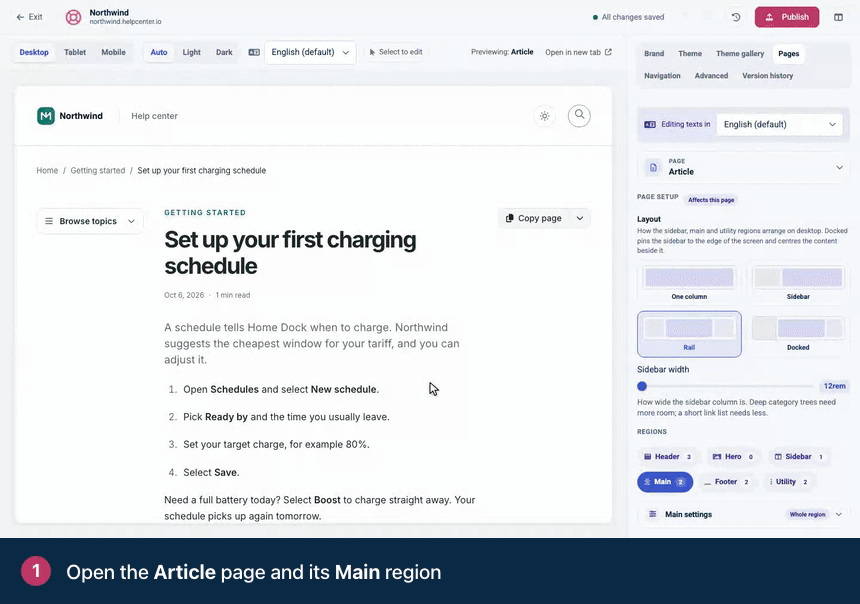The image size is (860, 604).
Task: Click the Northwind lifebuoy logo icon
Action: (x=73, y=17)
